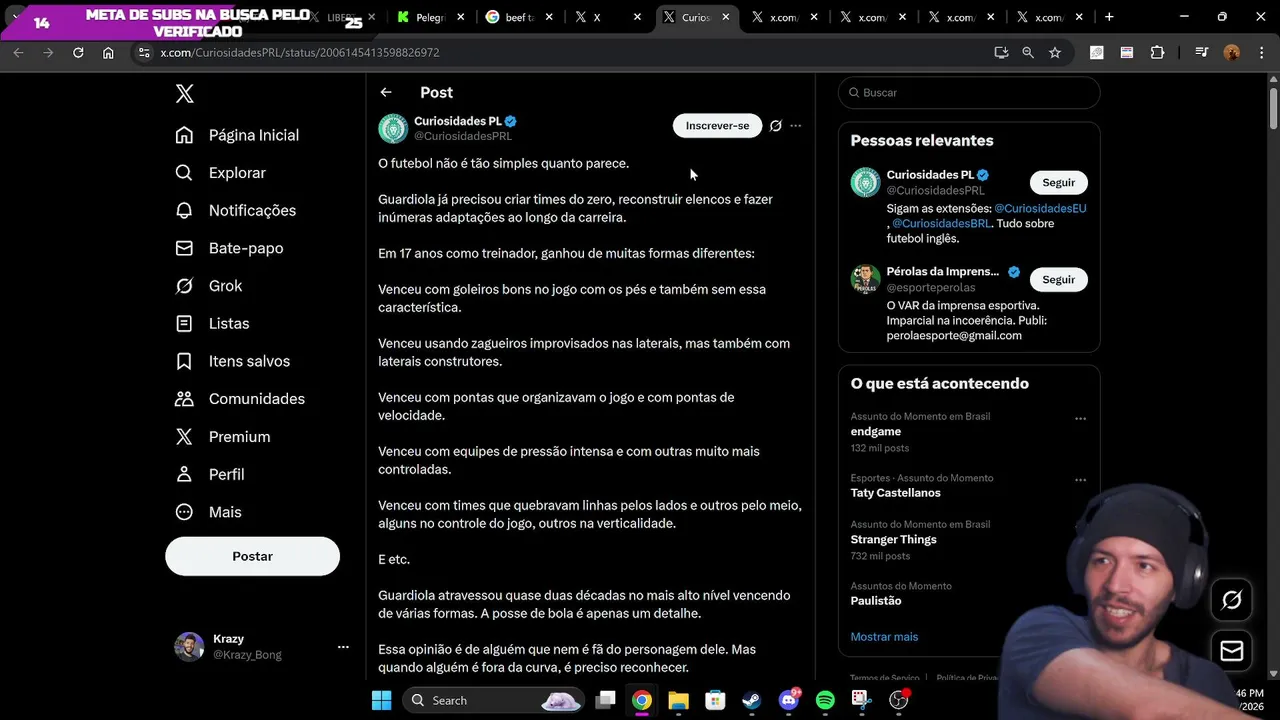Open the @CuriosidadesEU link
Screen dimensions: 1280x720
point(1040,209)
